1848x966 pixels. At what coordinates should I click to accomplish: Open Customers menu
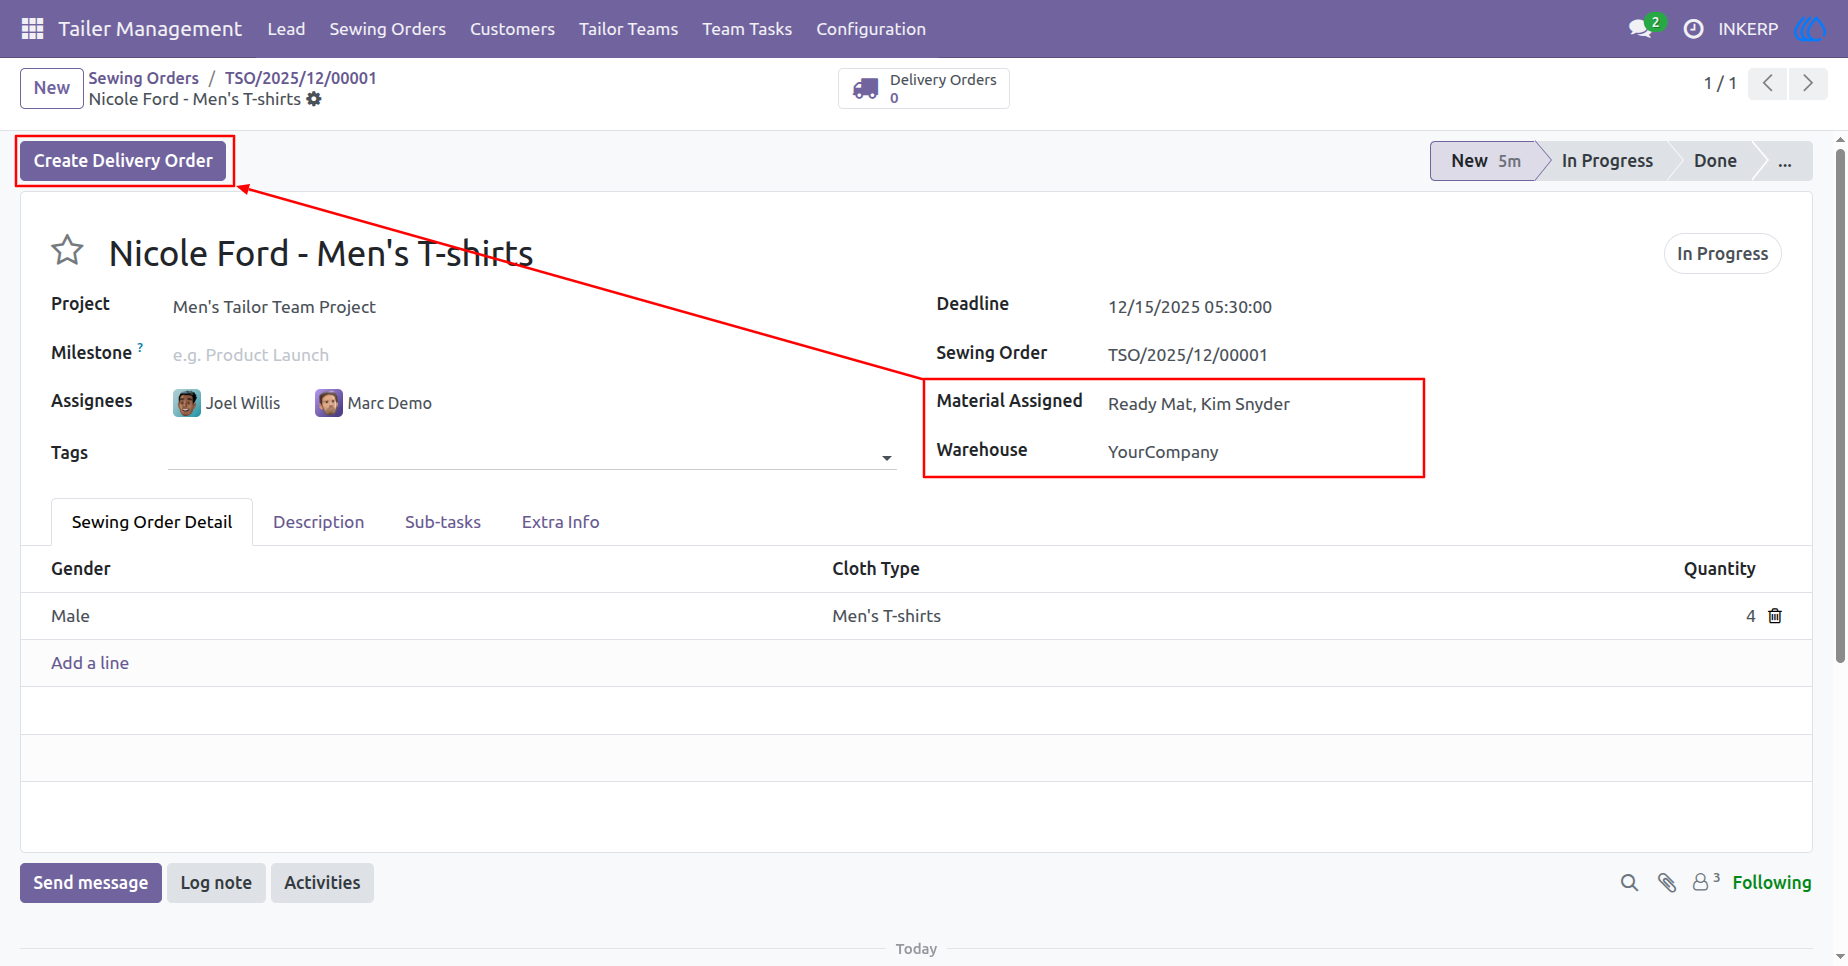click(x=512, y=29)
